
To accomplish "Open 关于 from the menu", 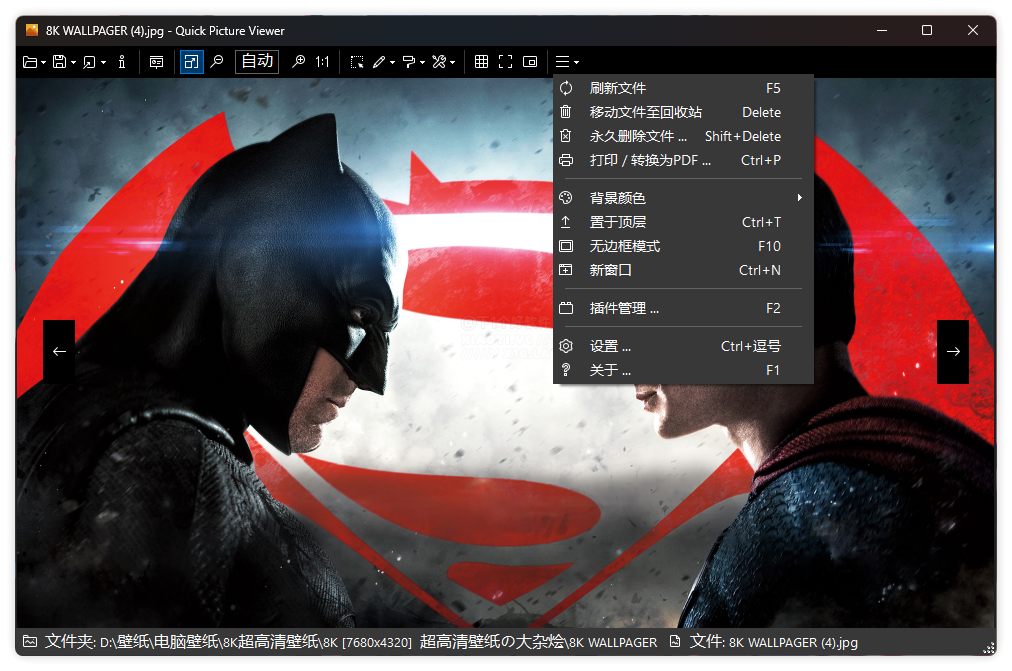I will tap(683, 370).
